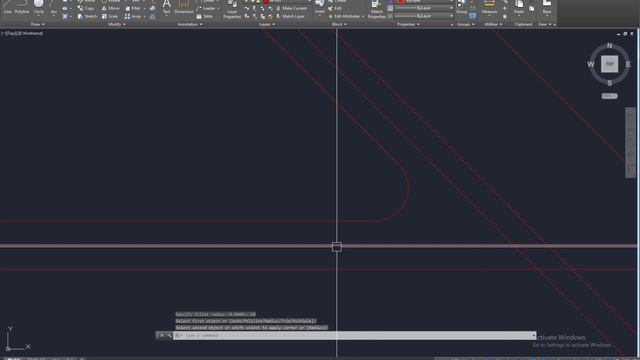Click Match Properties
The image size is (640, 360).
click(x=376, y=9)
